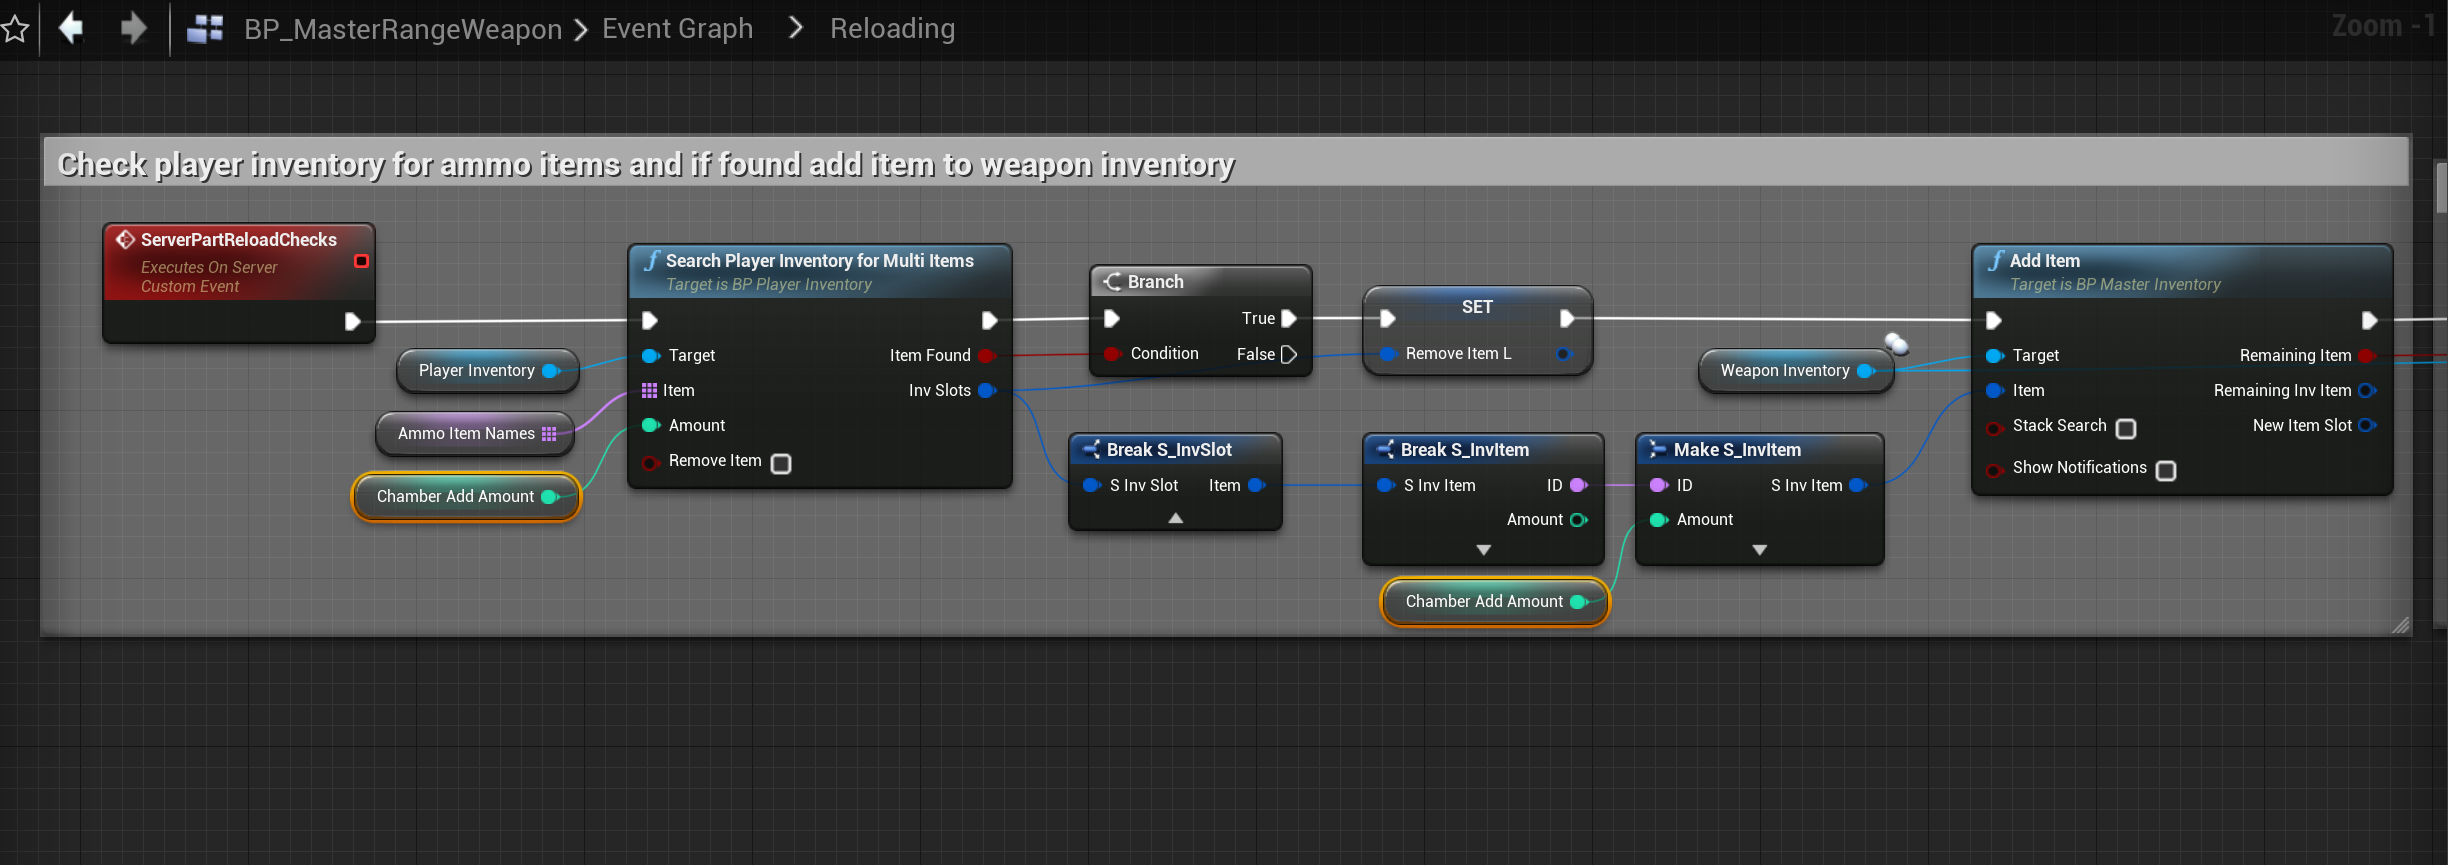Screen dimensions: 2448x865
Task: Click the blueprint graph icon in breadcrumb
Action: (205, 29)
